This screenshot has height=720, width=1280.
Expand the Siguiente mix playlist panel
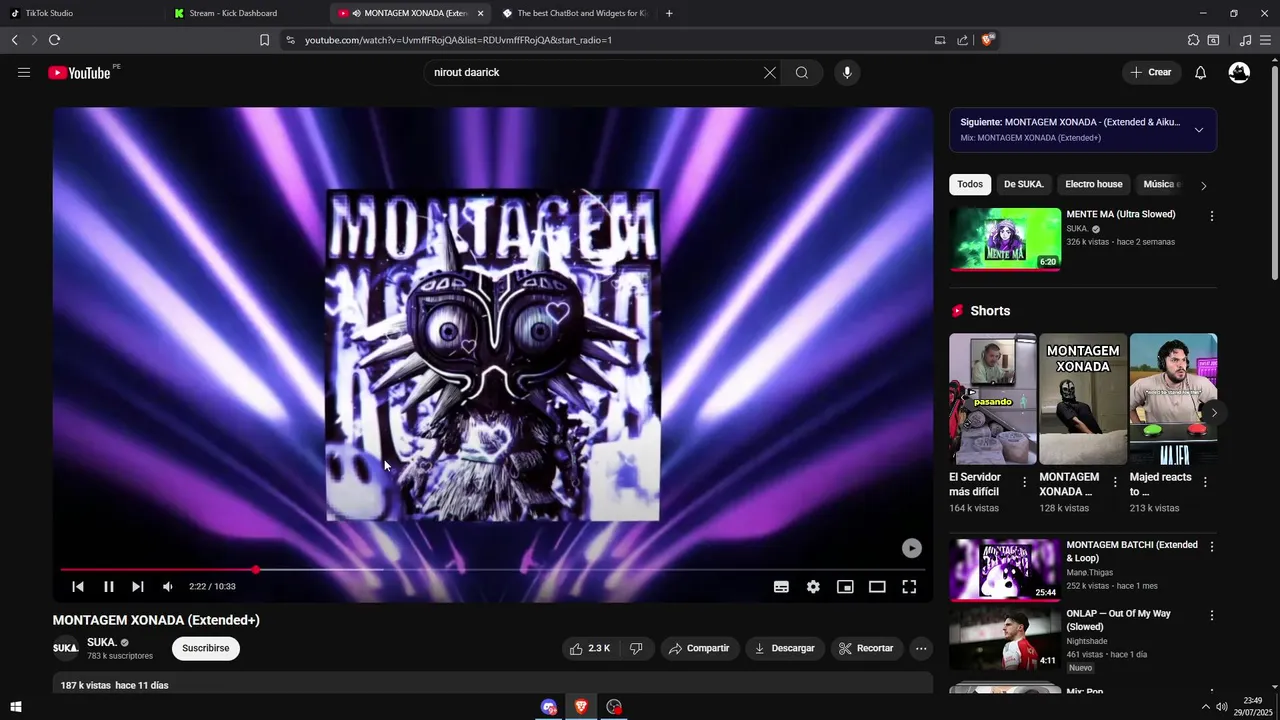point(1199,130)
